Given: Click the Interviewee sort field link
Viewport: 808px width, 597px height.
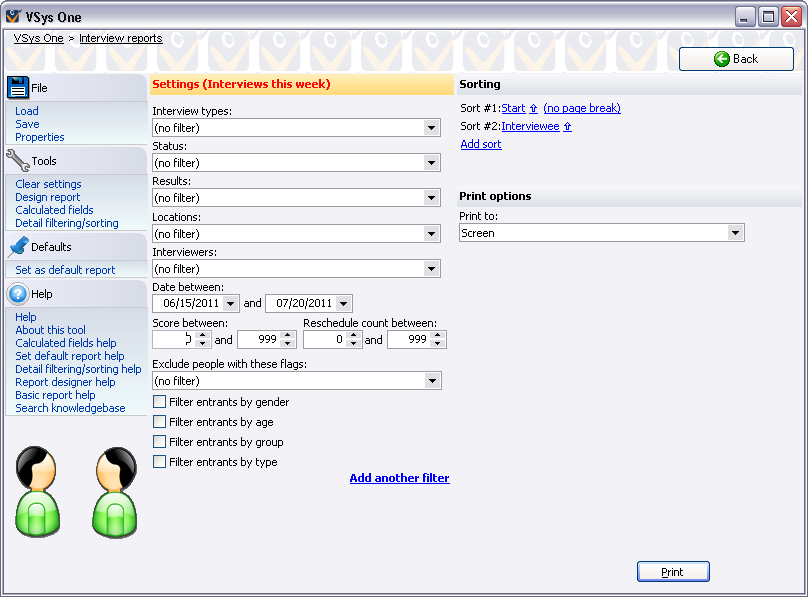Looking at the screenshot, I should point(530,126).
